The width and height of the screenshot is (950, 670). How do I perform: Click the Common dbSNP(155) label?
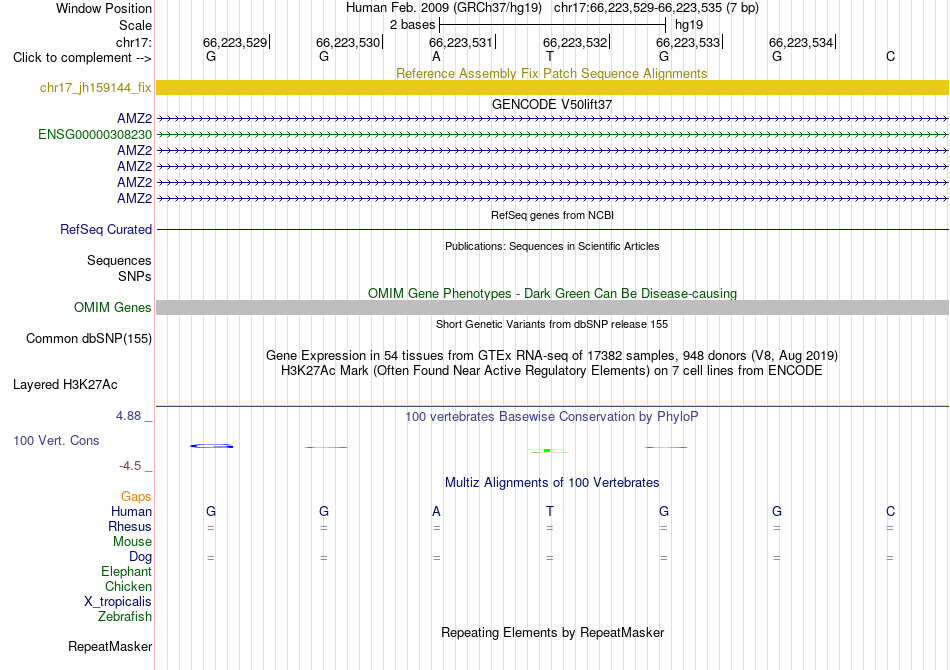coord(89,339)
